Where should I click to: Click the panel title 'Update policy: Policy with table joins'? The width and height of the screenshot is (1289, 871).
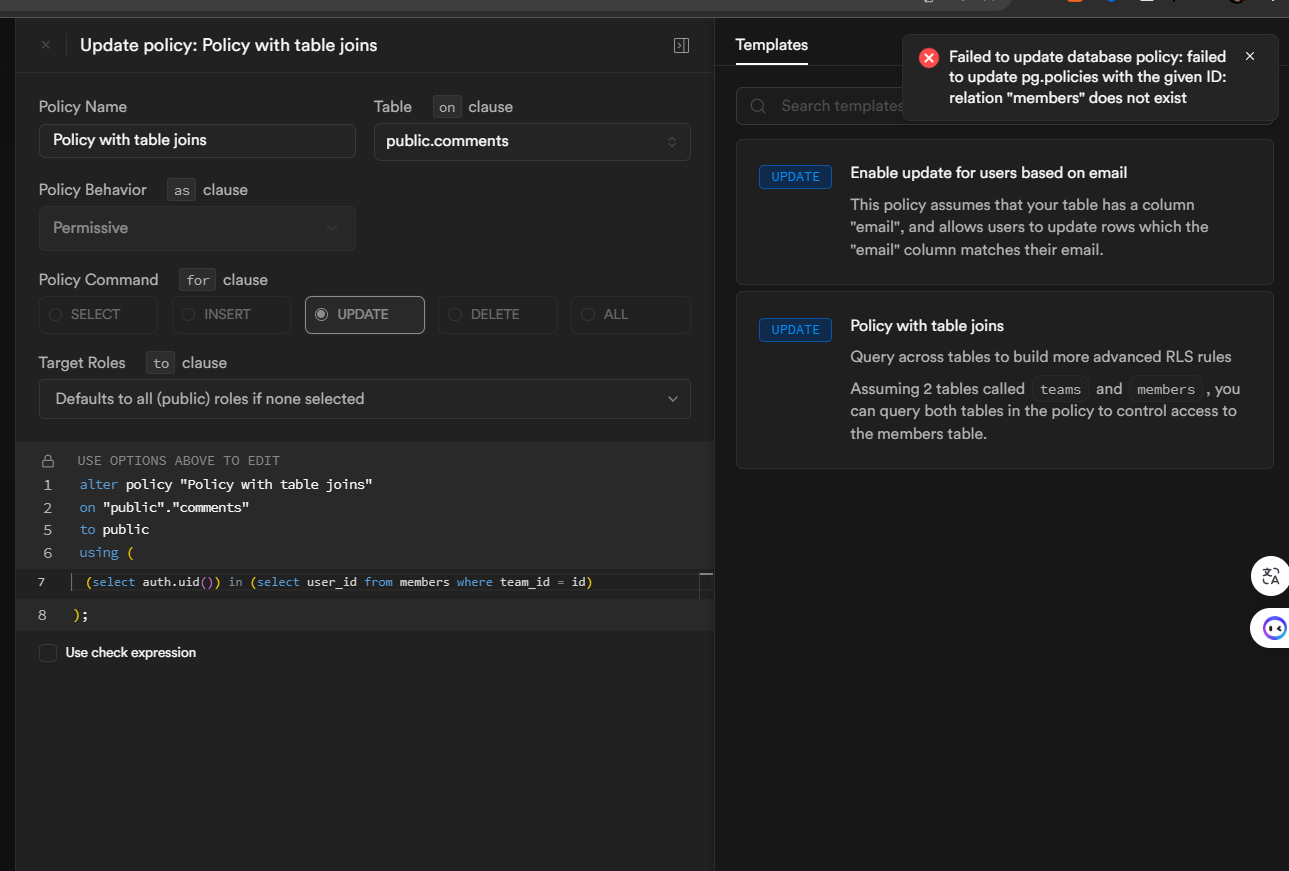click(x=229, y=45)
